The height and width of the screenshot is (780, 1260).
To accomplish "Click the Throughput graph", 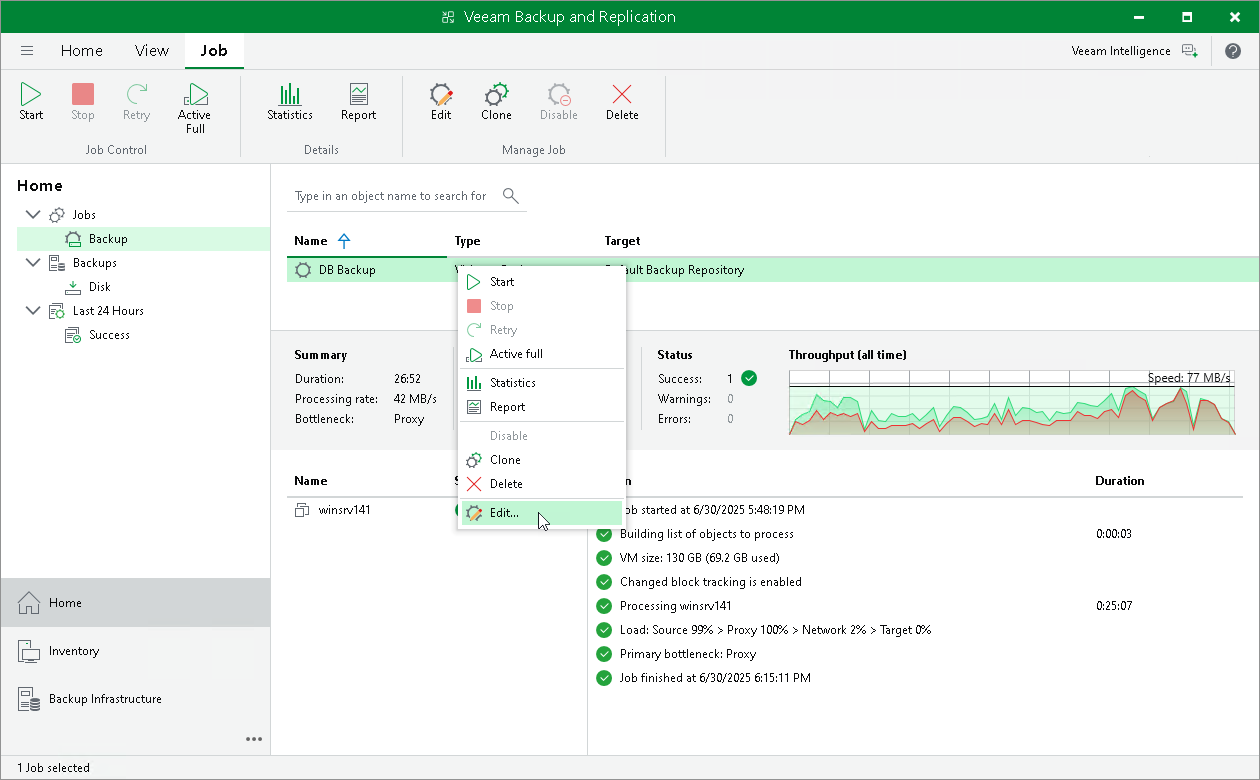I will pyautogui.click(x=1012, y=402).
